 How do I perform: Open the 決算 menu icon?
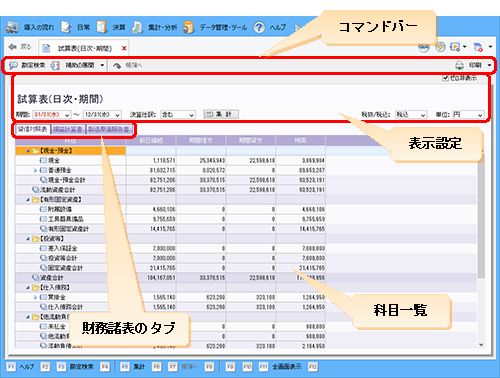(101, 27)
